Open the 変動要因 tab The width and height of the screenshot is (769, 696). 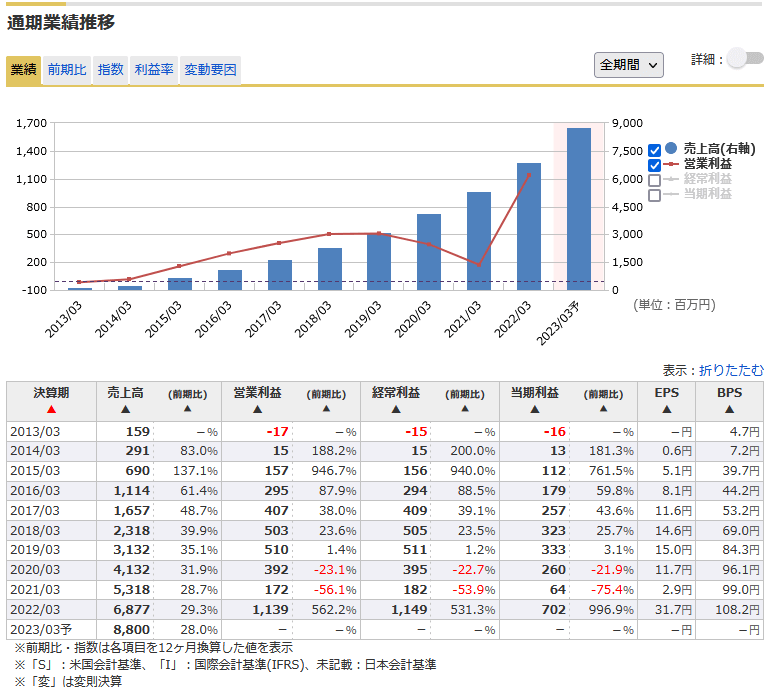coord(210,70)
